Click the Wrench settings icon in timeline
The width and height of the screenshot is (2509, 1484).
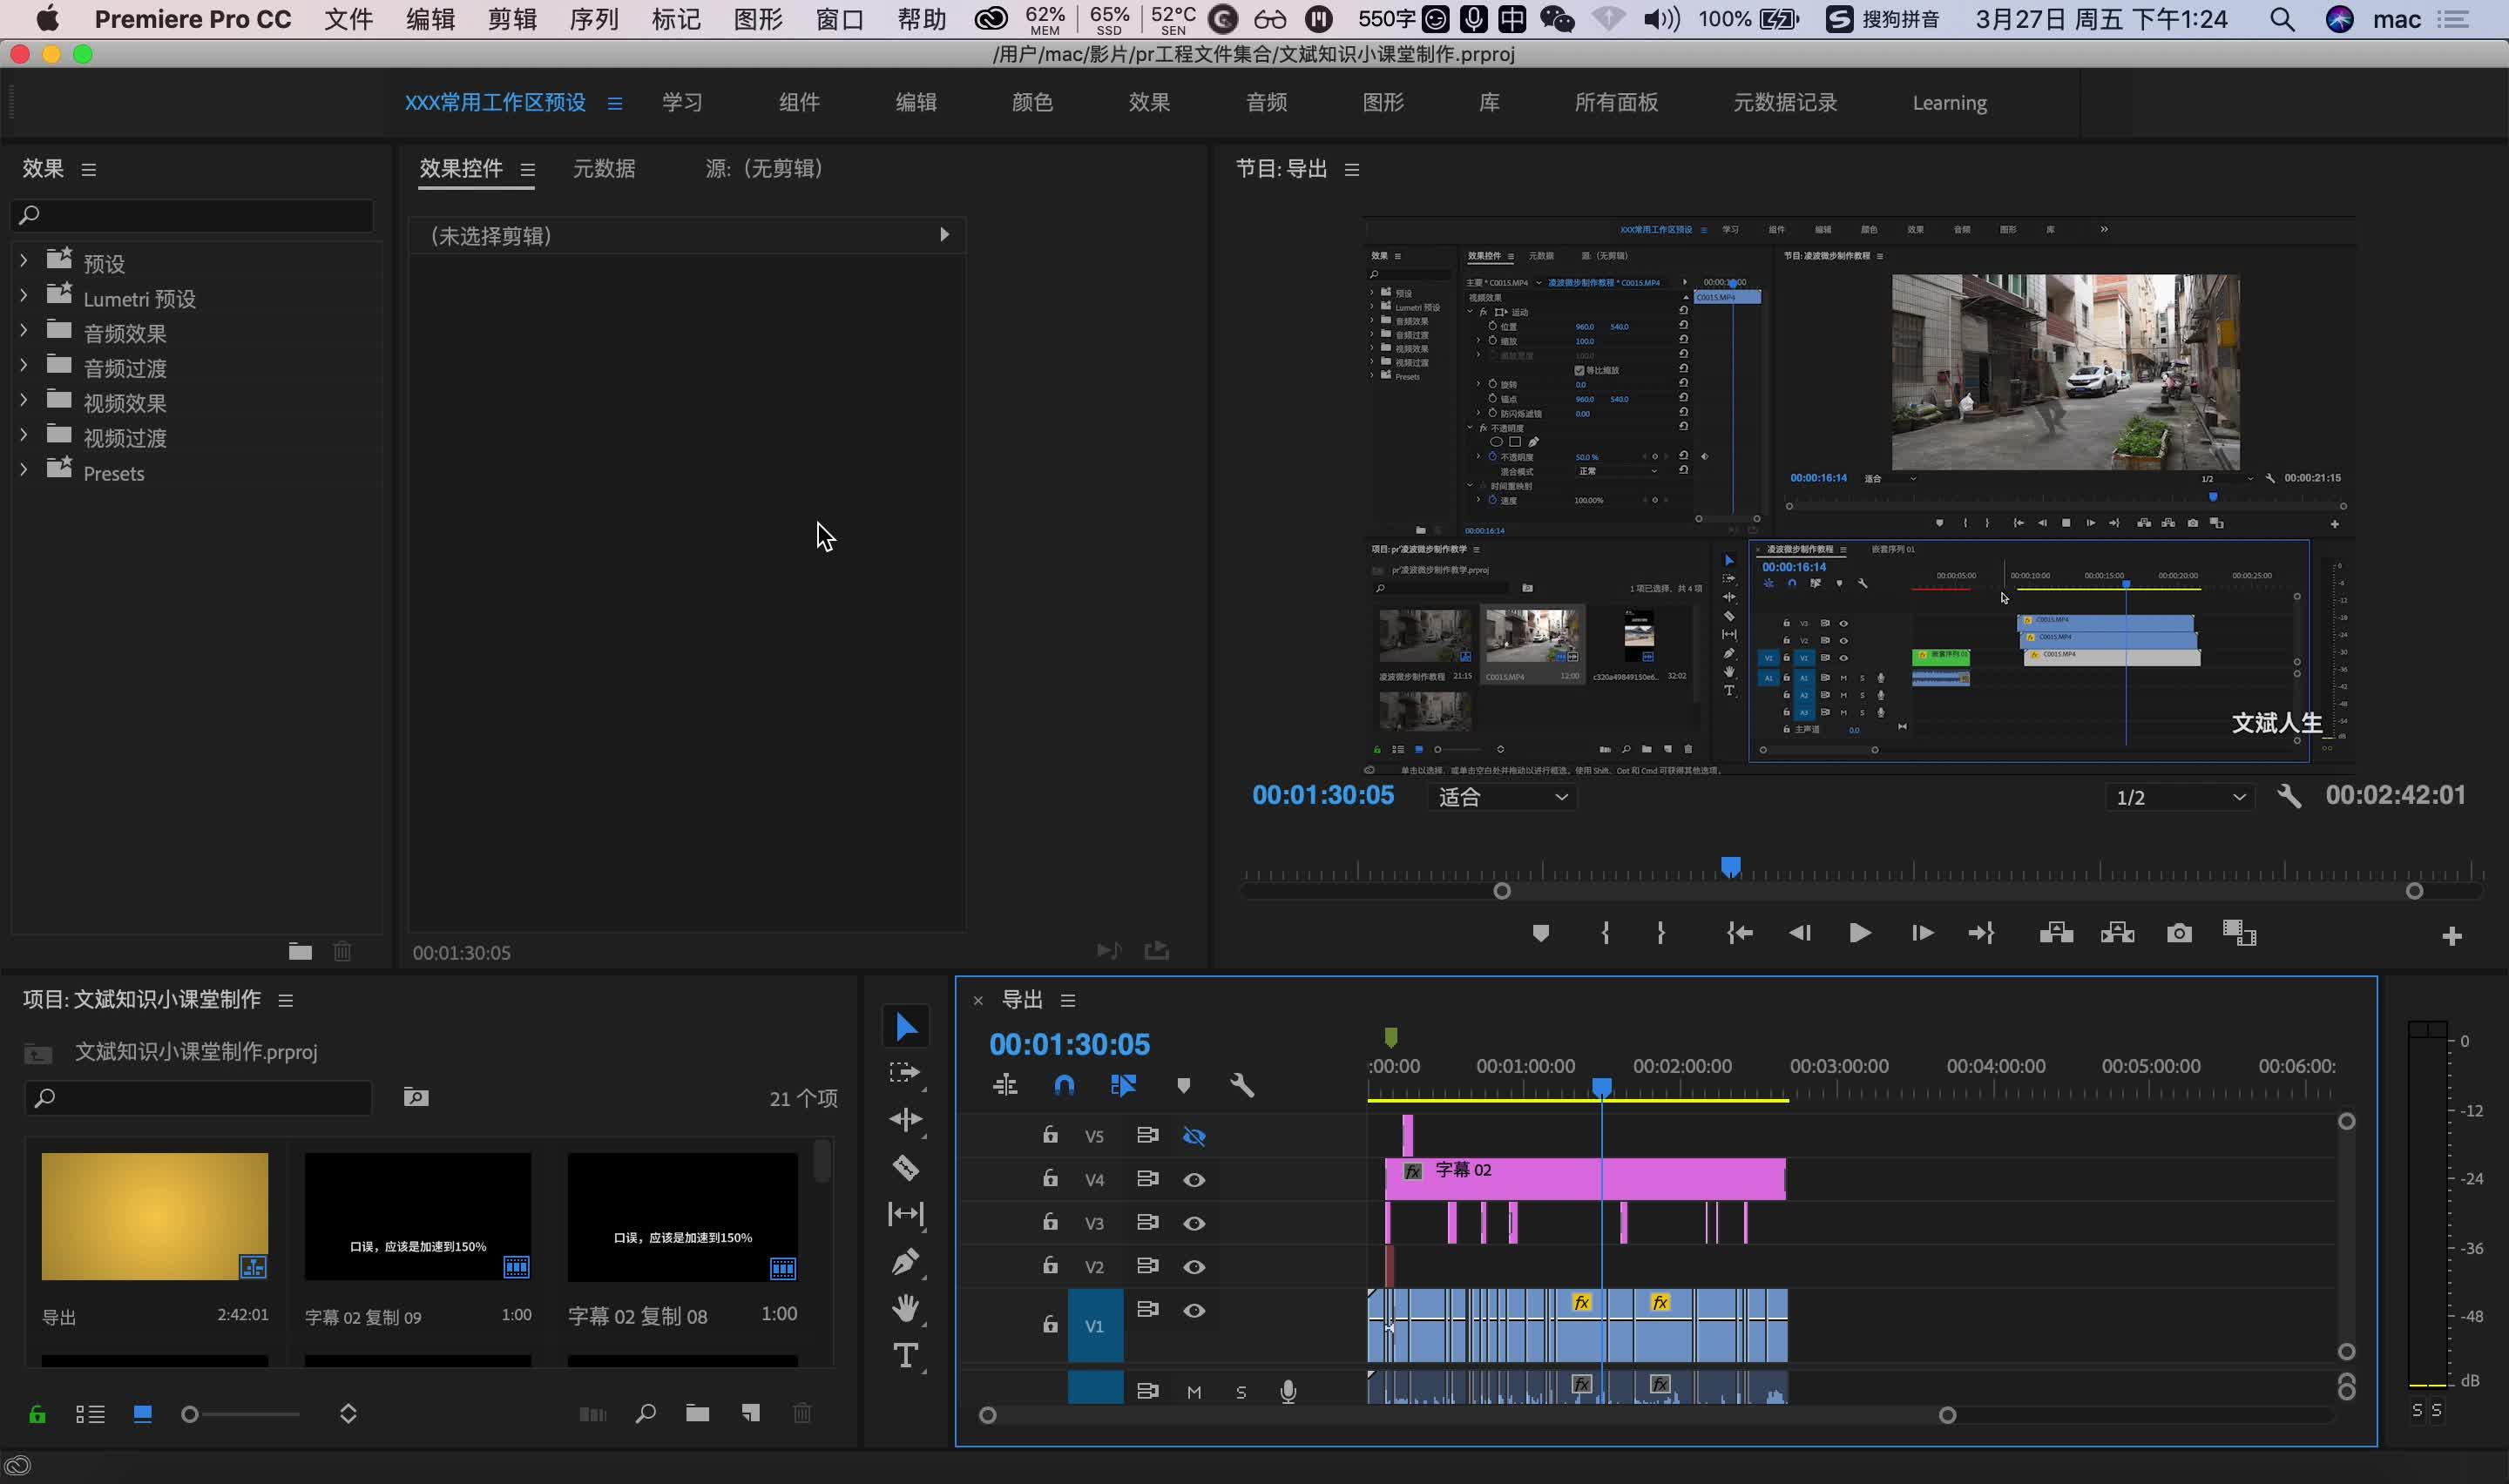(x=1244, y=1085)
